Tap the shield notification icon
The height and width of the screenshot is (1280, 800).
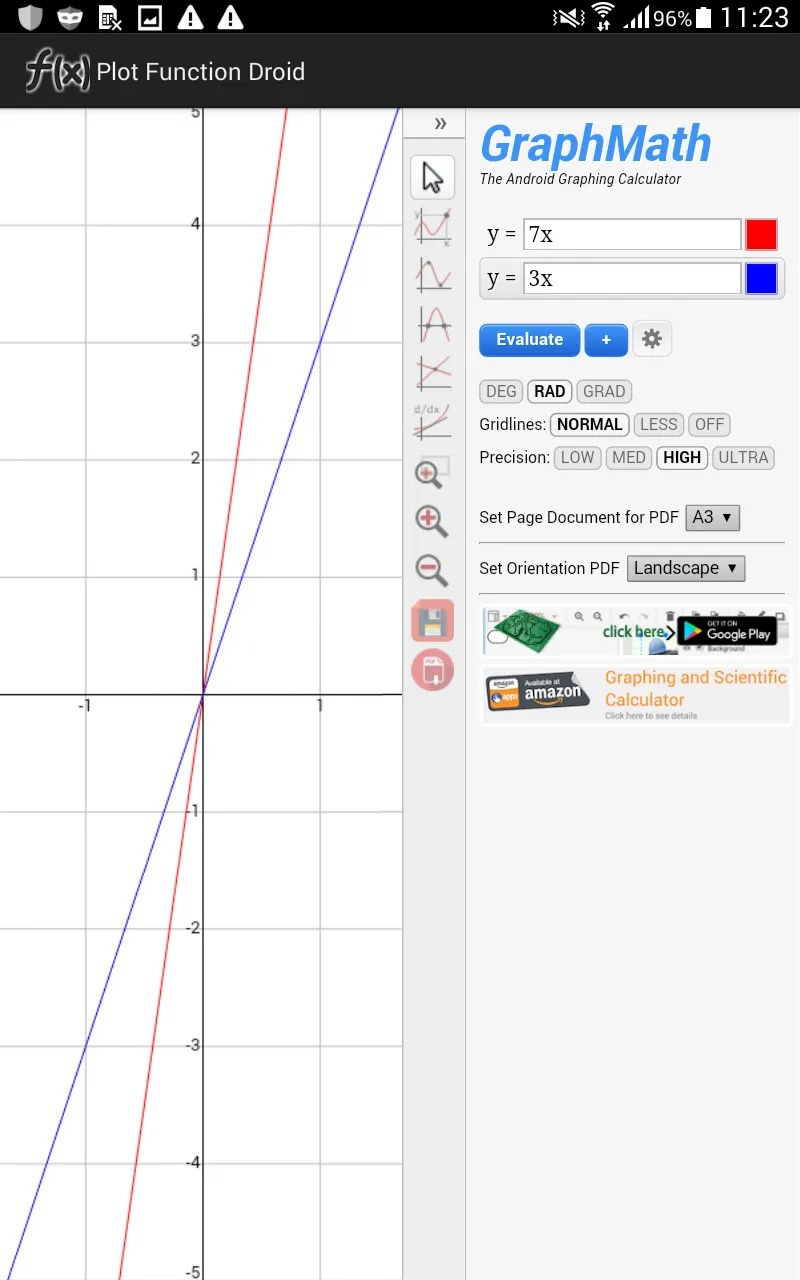31,17
